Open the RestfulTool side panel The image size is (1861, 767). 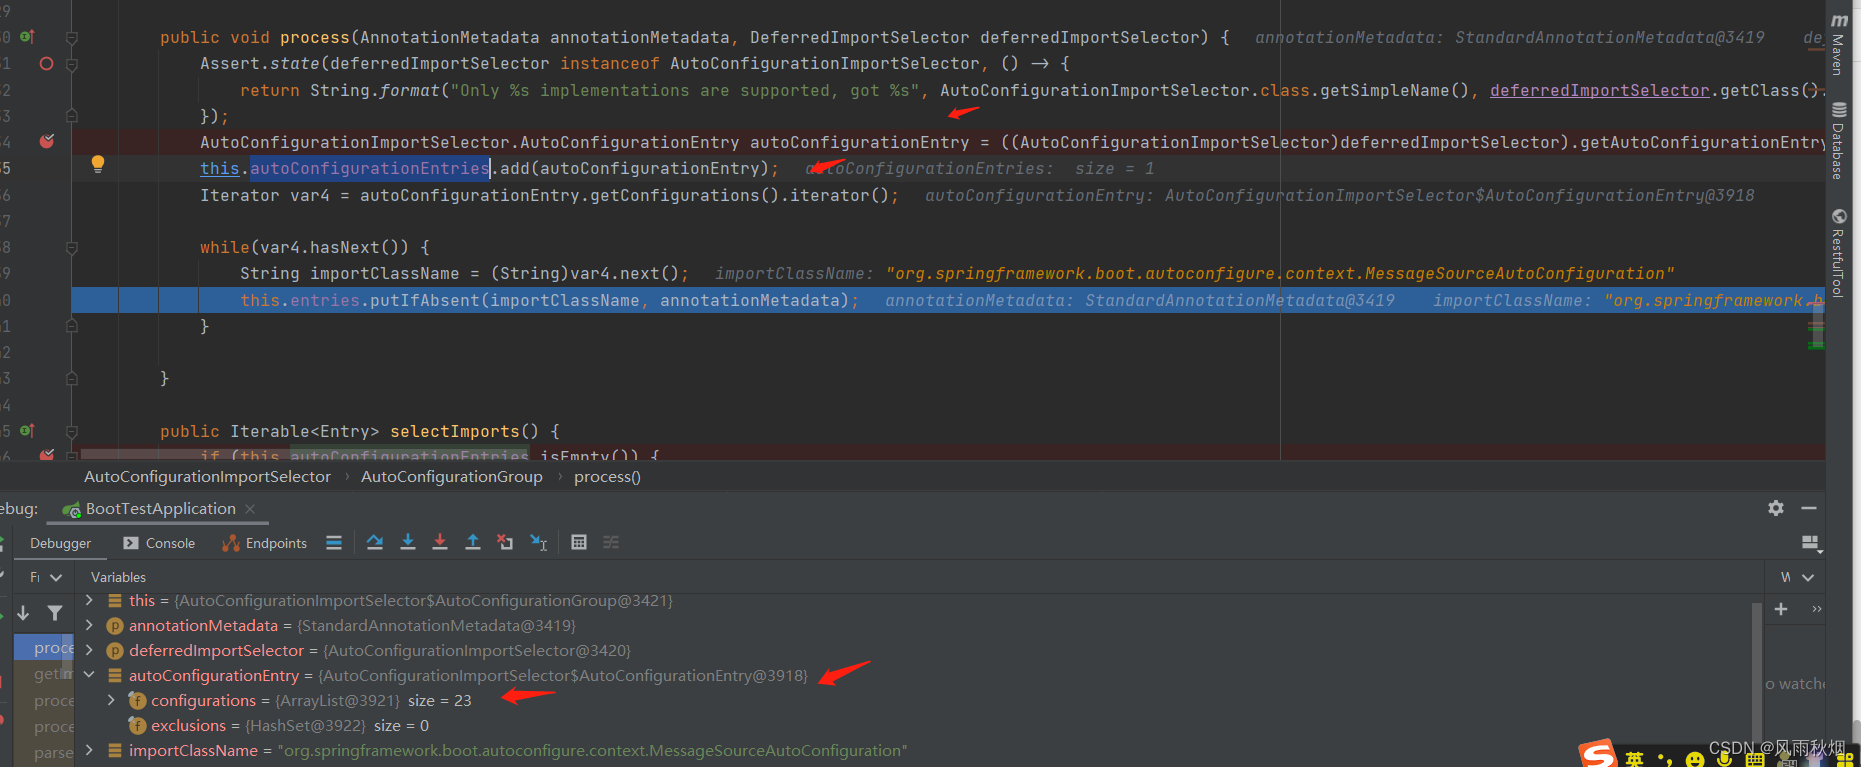[1838, 253]
